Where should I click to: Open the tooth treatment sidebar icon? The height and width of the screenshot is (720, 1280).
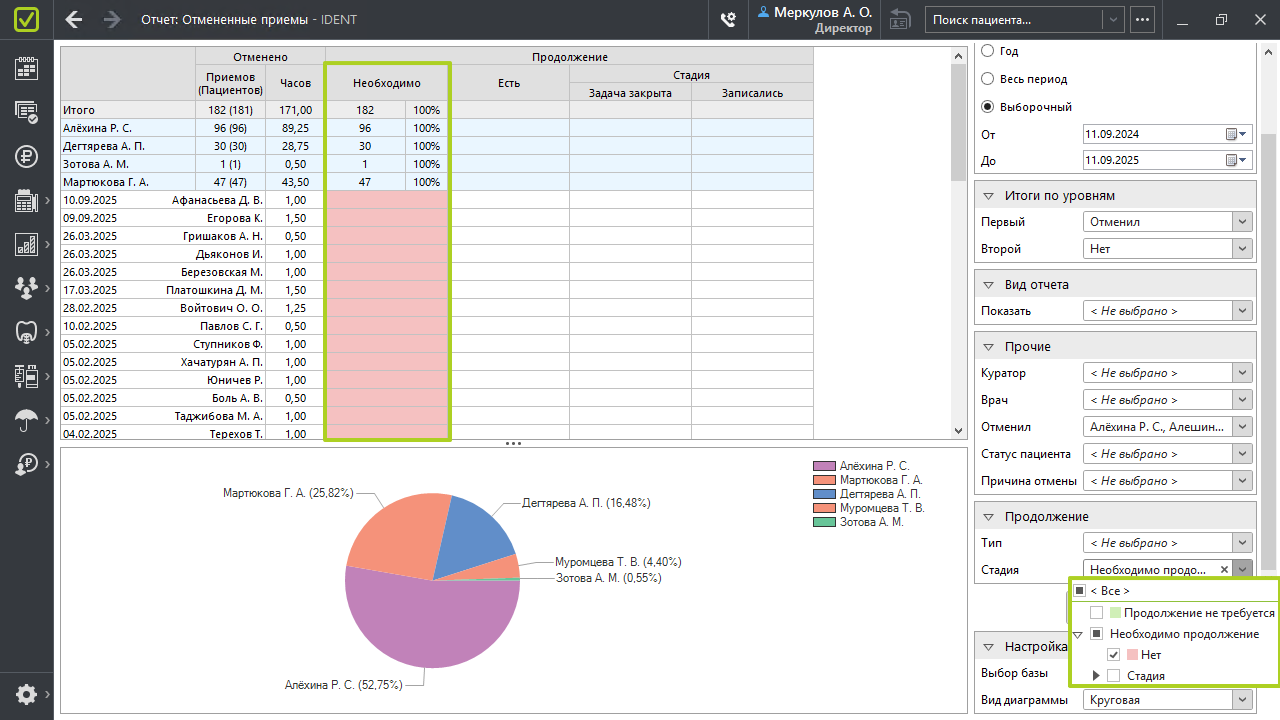click(26, 331)
